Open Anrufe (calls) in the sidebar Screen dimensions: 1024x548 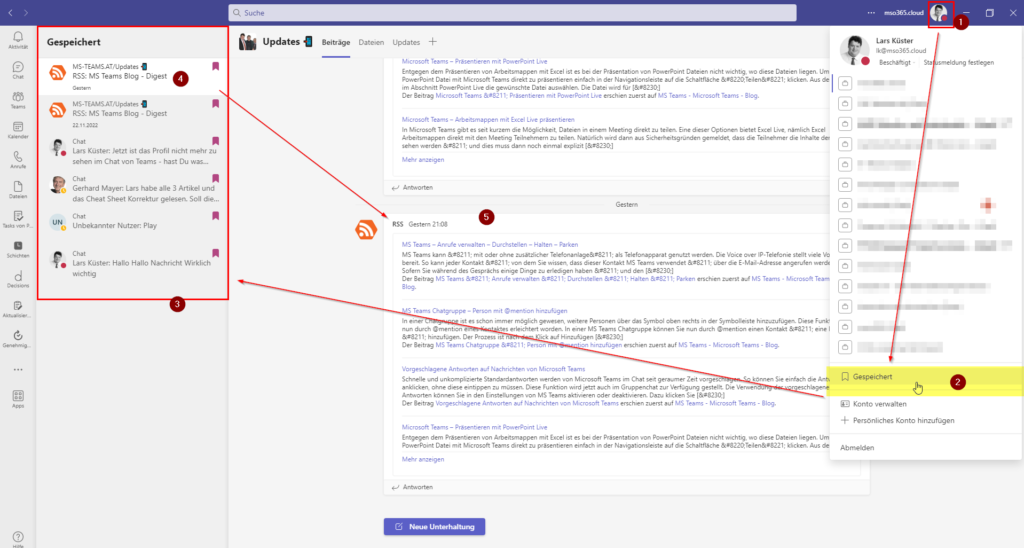tap(18, 160)
